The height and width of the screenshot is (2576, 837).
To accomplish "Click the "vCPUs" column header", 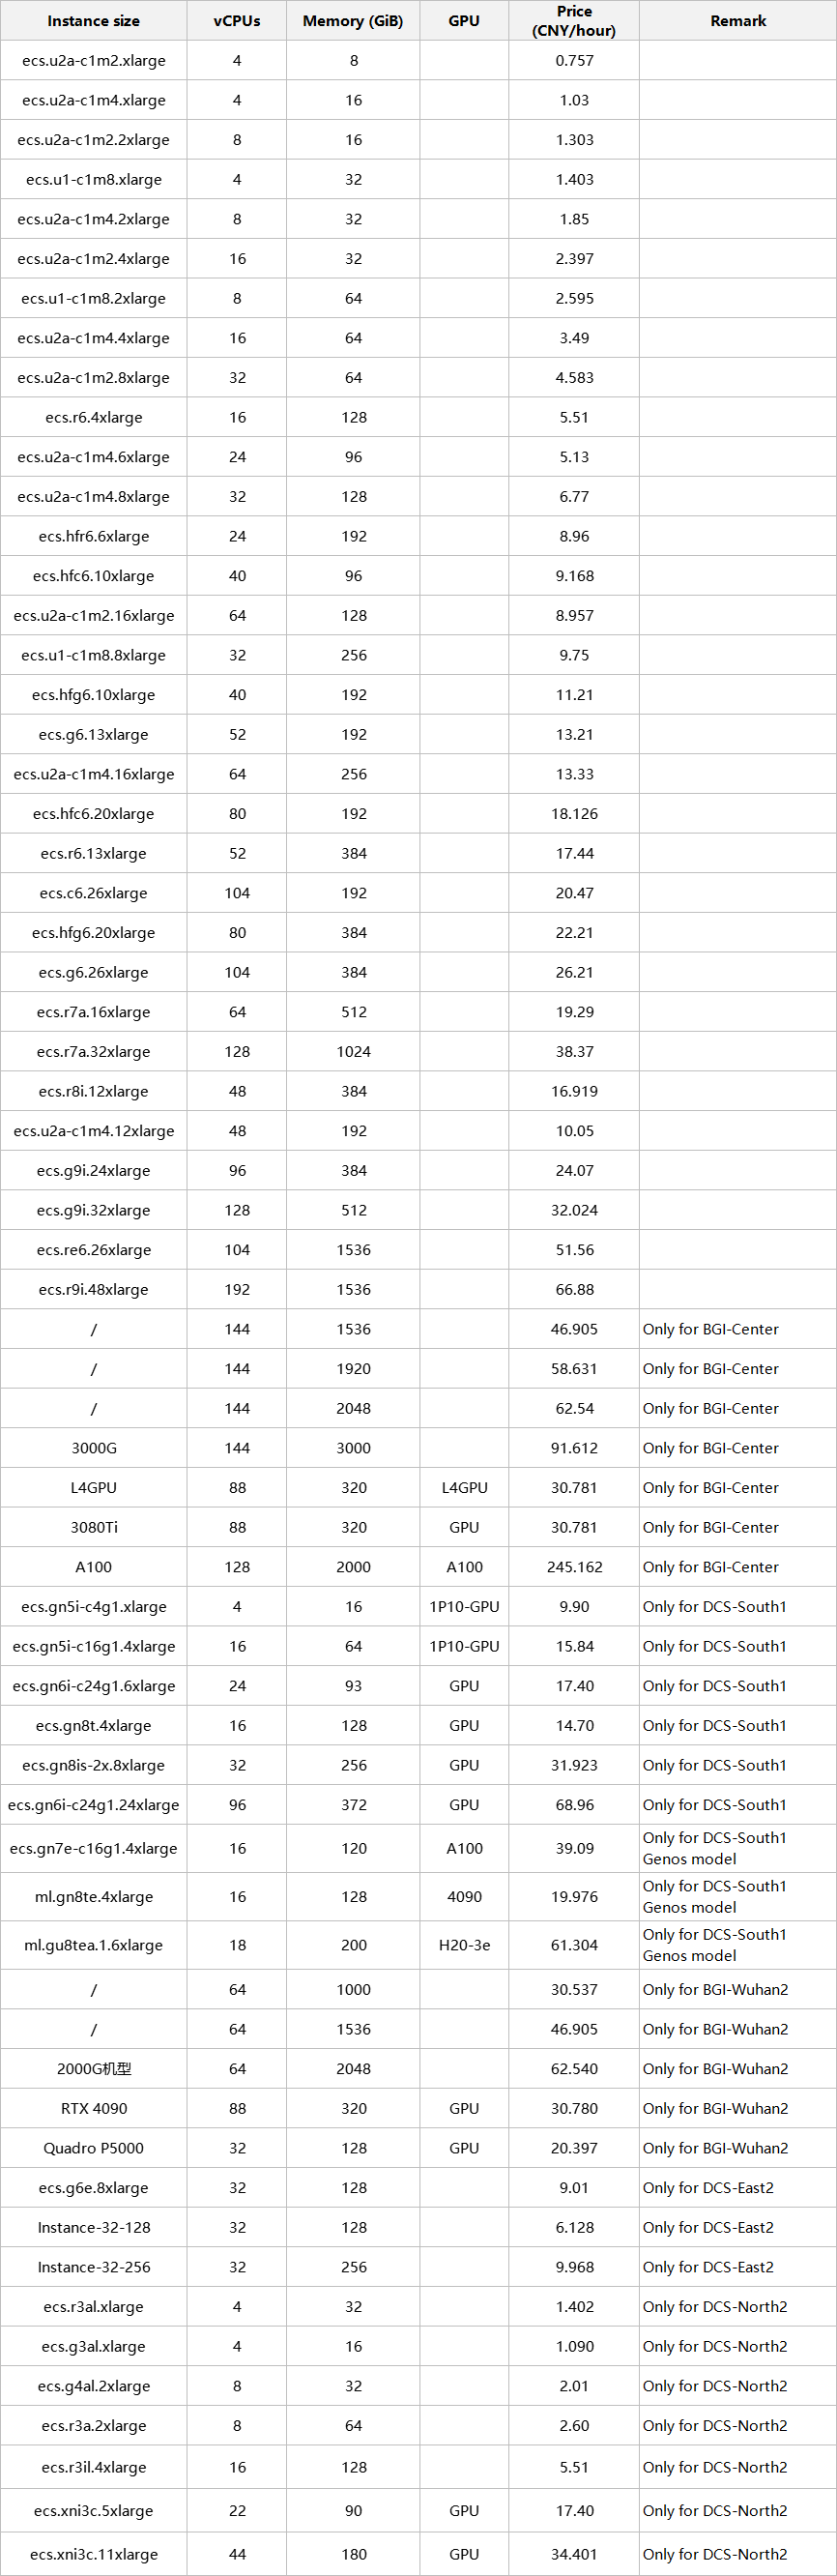I will click(237, 21).
